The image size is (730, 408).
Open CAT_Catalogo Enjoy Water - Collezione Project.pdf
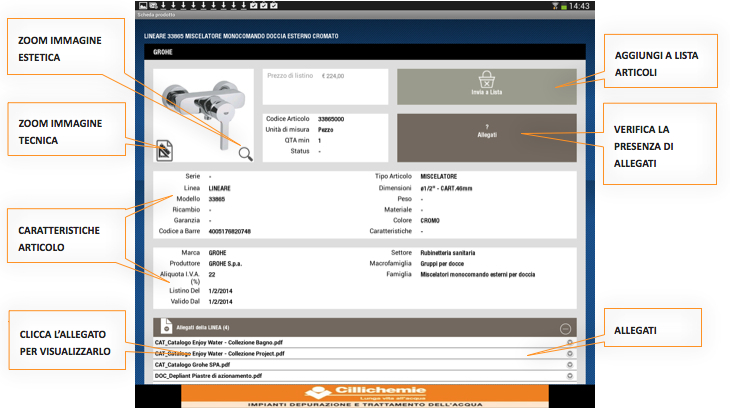tap(220, 354)
